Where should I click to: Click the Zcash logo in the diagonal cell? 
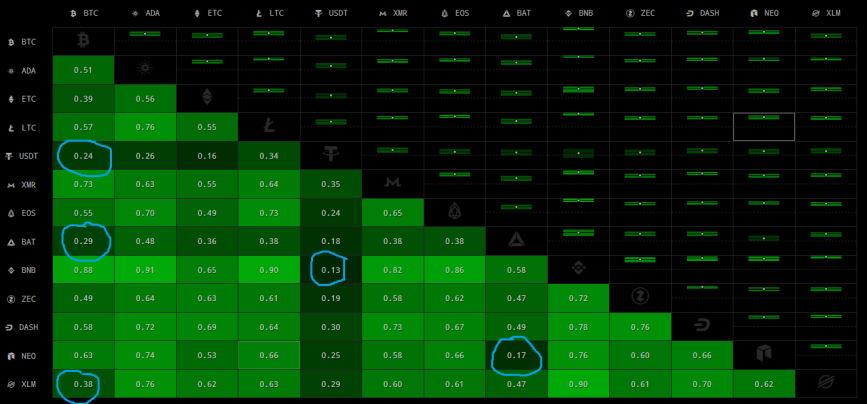640,298
